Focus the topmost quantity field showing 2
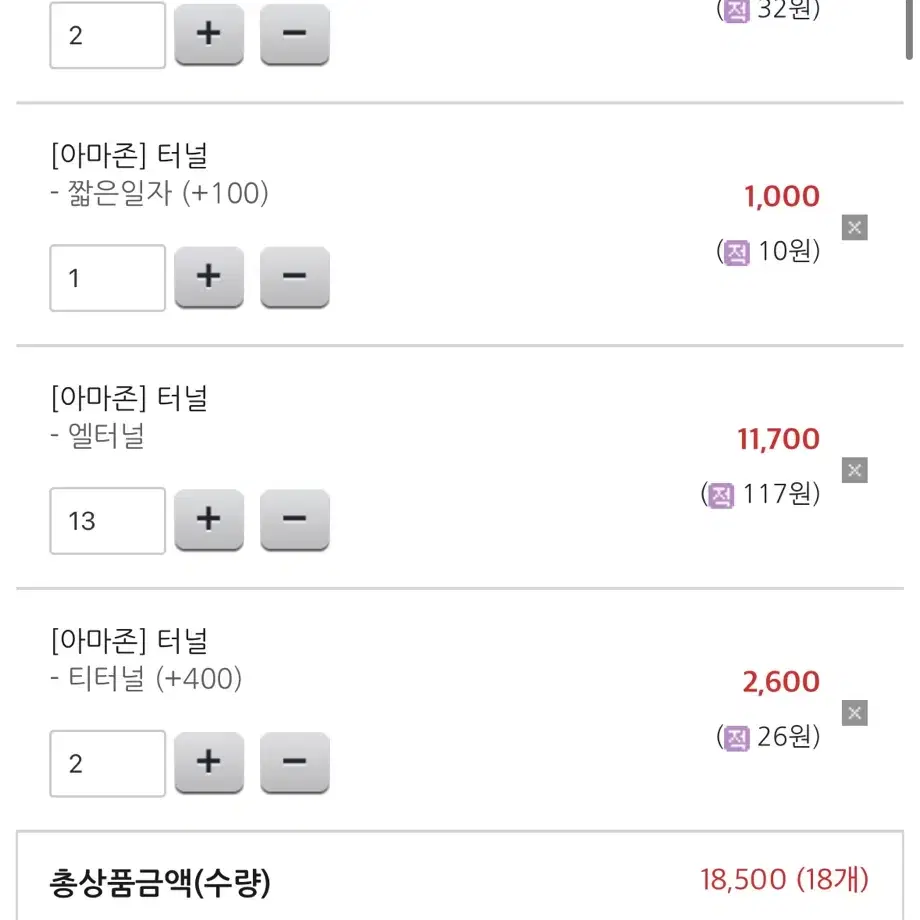Screen dimensions: 920x920 (108, 35)
